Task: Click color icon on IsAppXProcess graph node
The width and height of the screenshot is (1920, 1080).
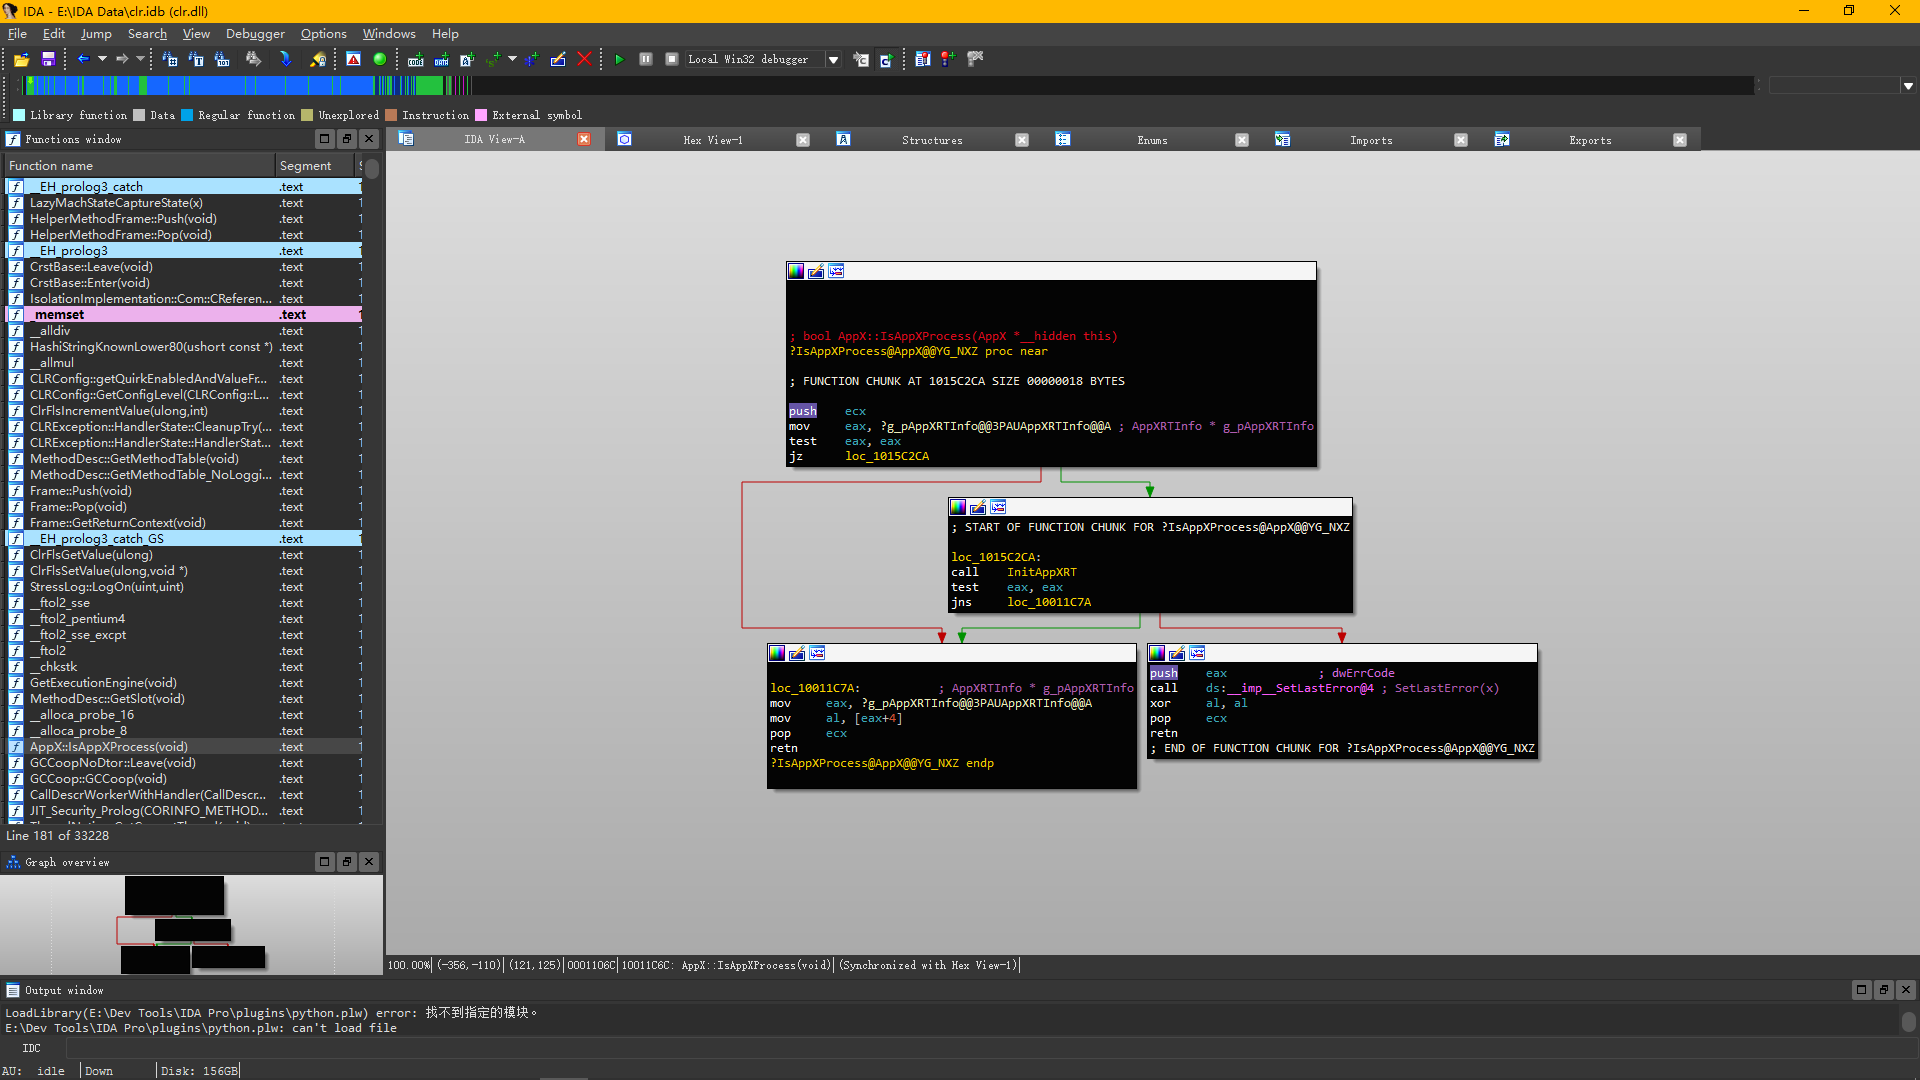Action: (796, 271)
